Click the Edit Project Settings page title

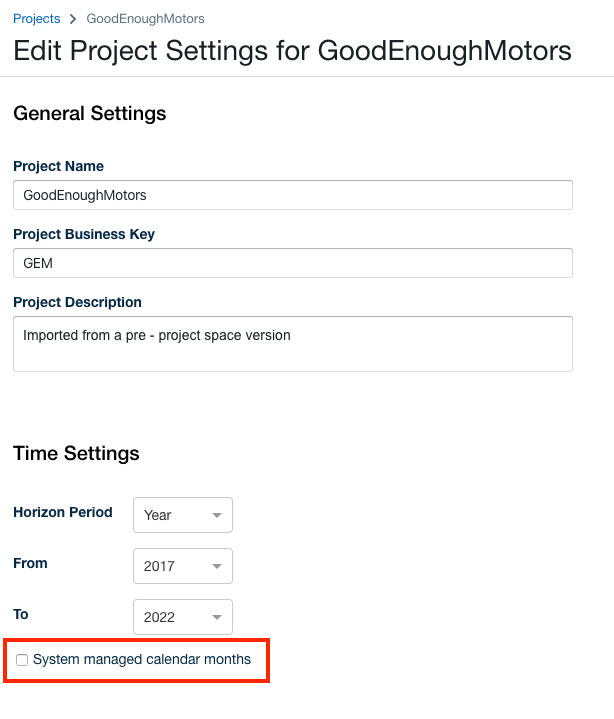click(292, 51)
